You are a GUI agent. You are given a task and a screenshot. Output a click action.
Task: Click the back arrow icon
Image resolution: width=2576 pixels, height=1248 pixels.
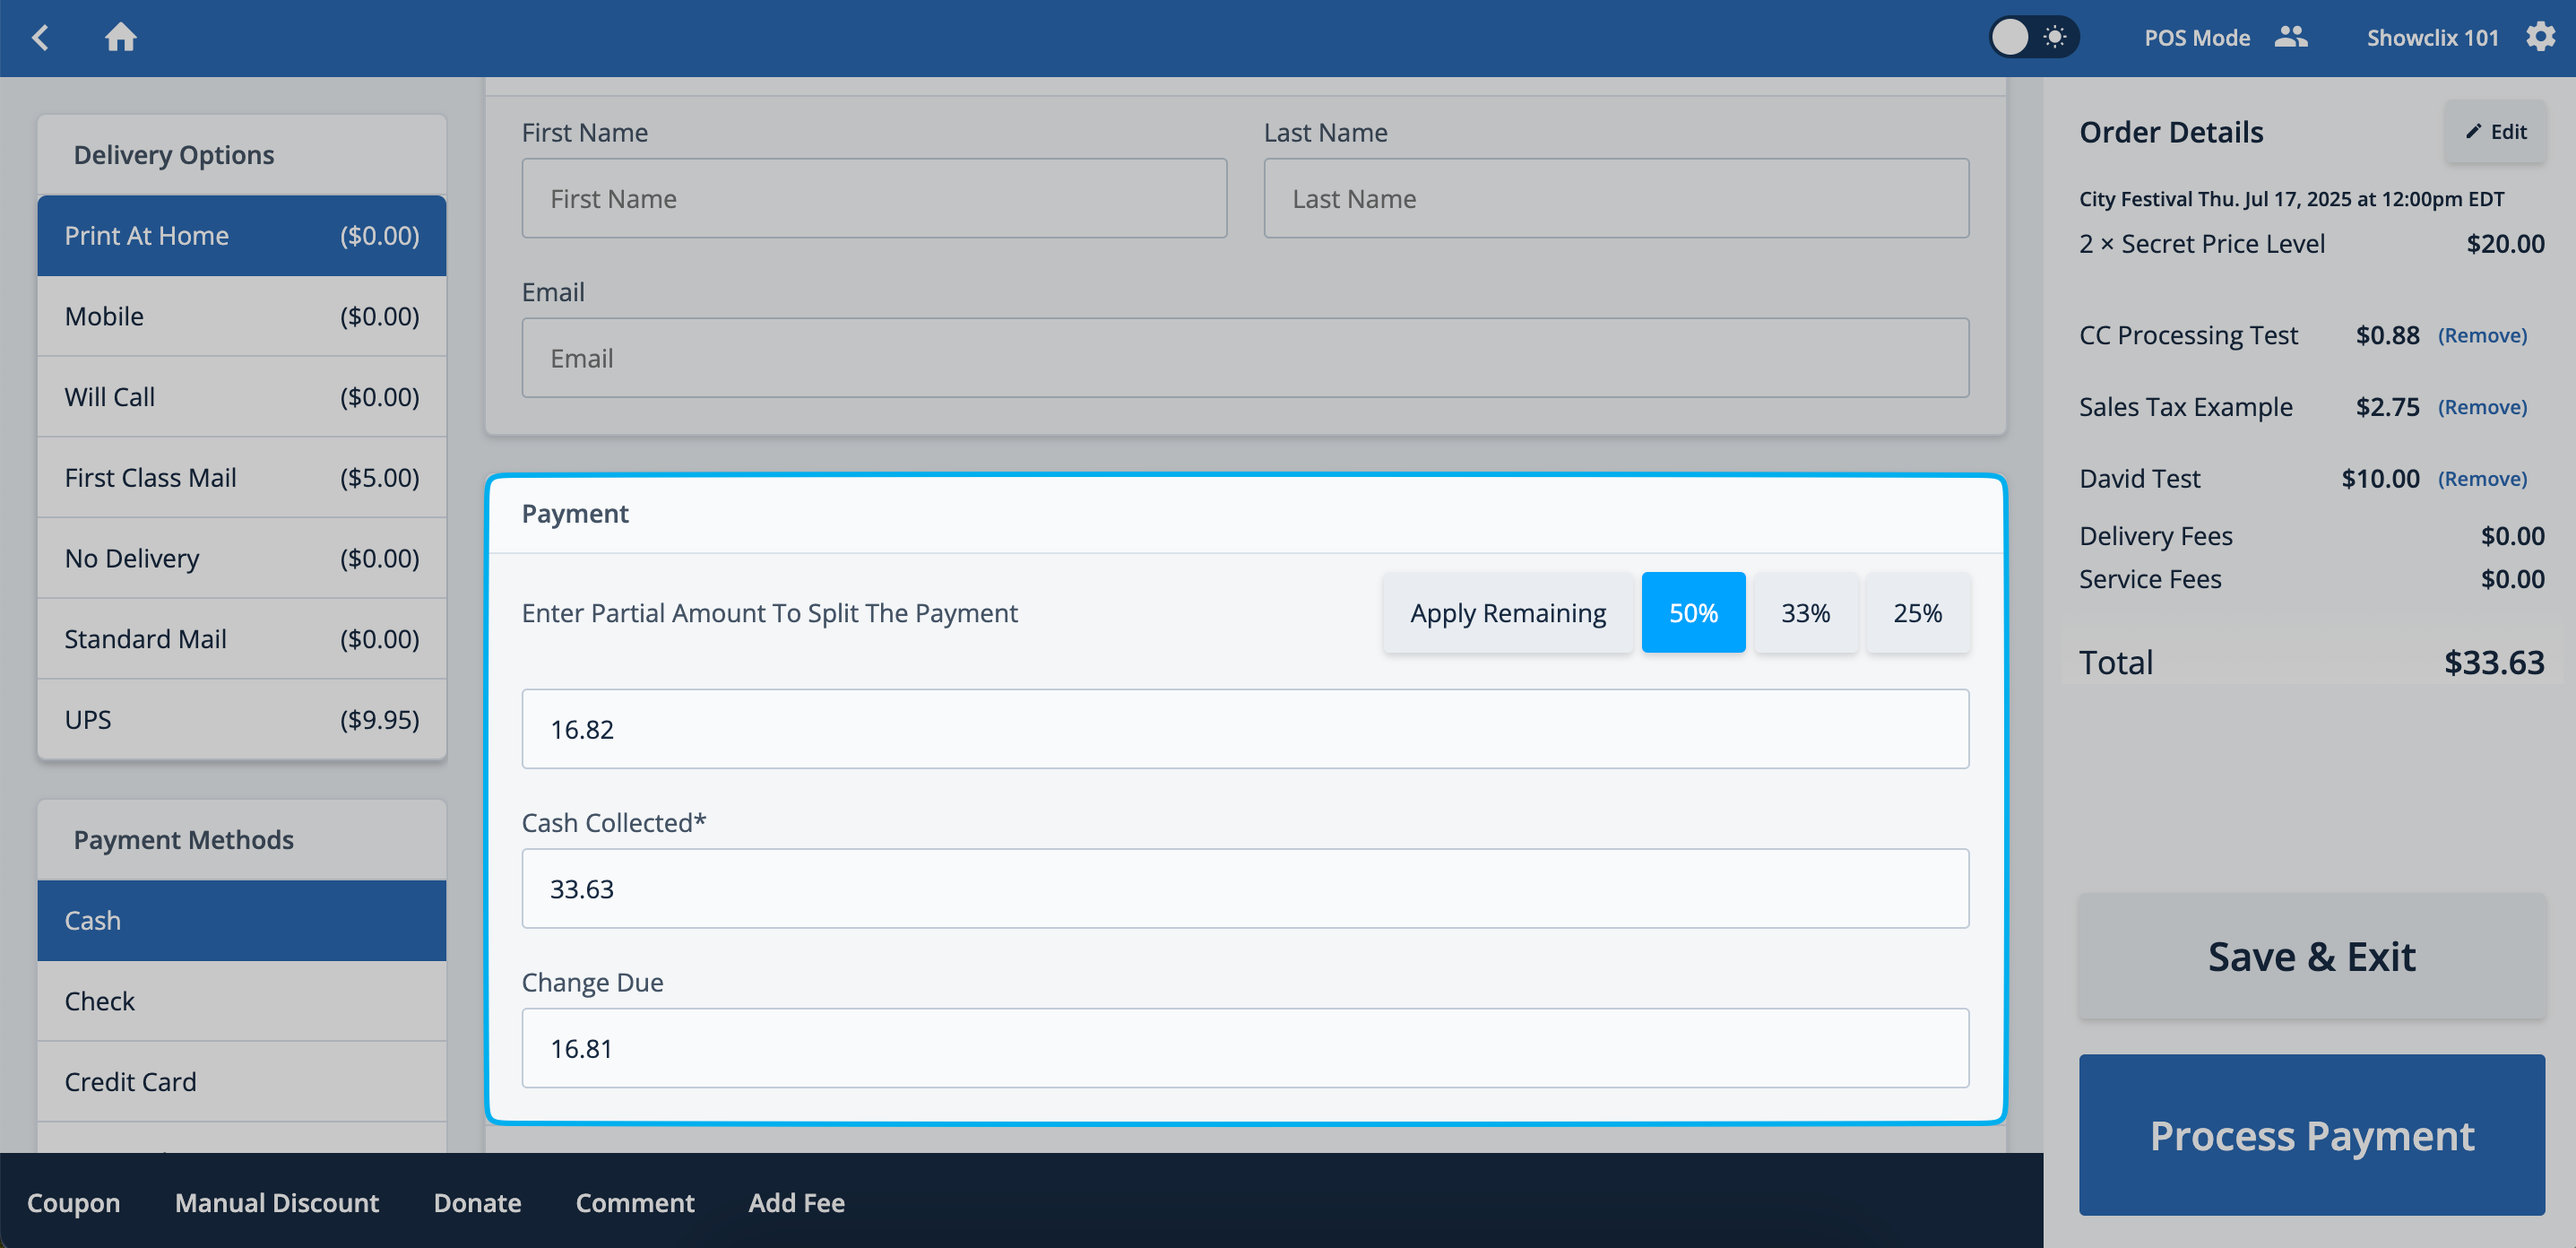tap(40, 38)
